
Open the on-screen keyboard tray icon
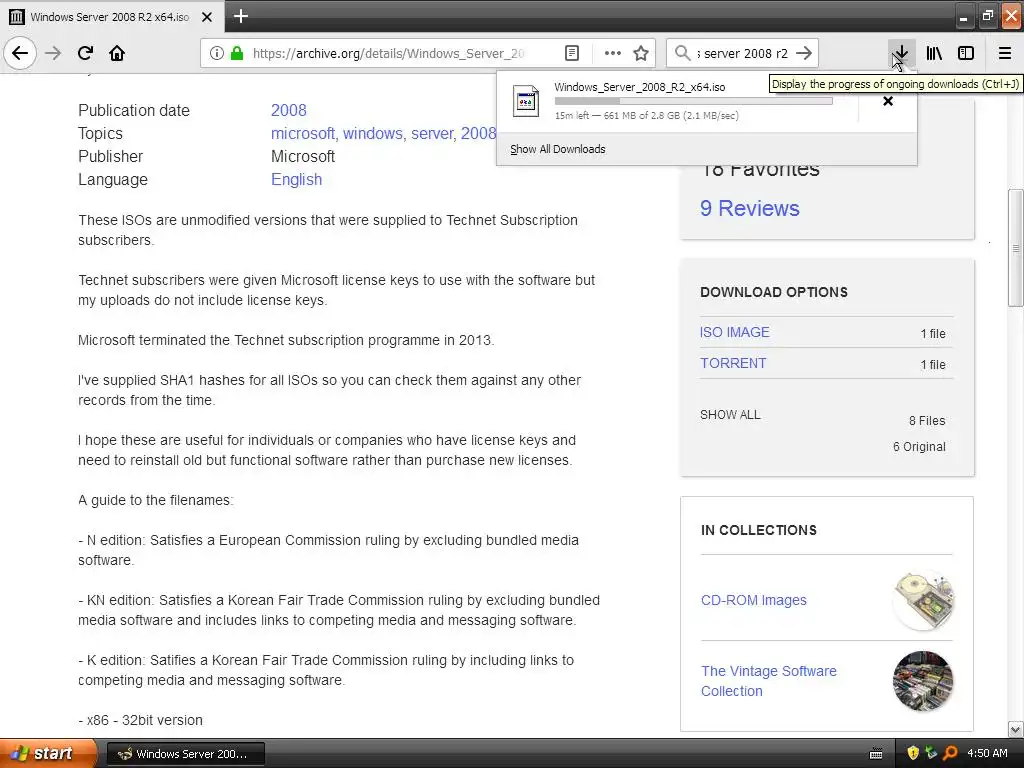point(876,754)
